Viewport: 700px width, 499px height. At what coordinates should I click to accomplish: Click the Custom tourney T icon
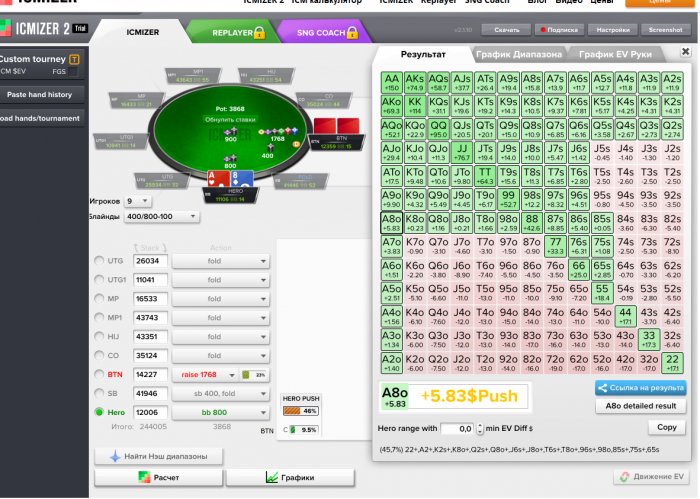74,59
